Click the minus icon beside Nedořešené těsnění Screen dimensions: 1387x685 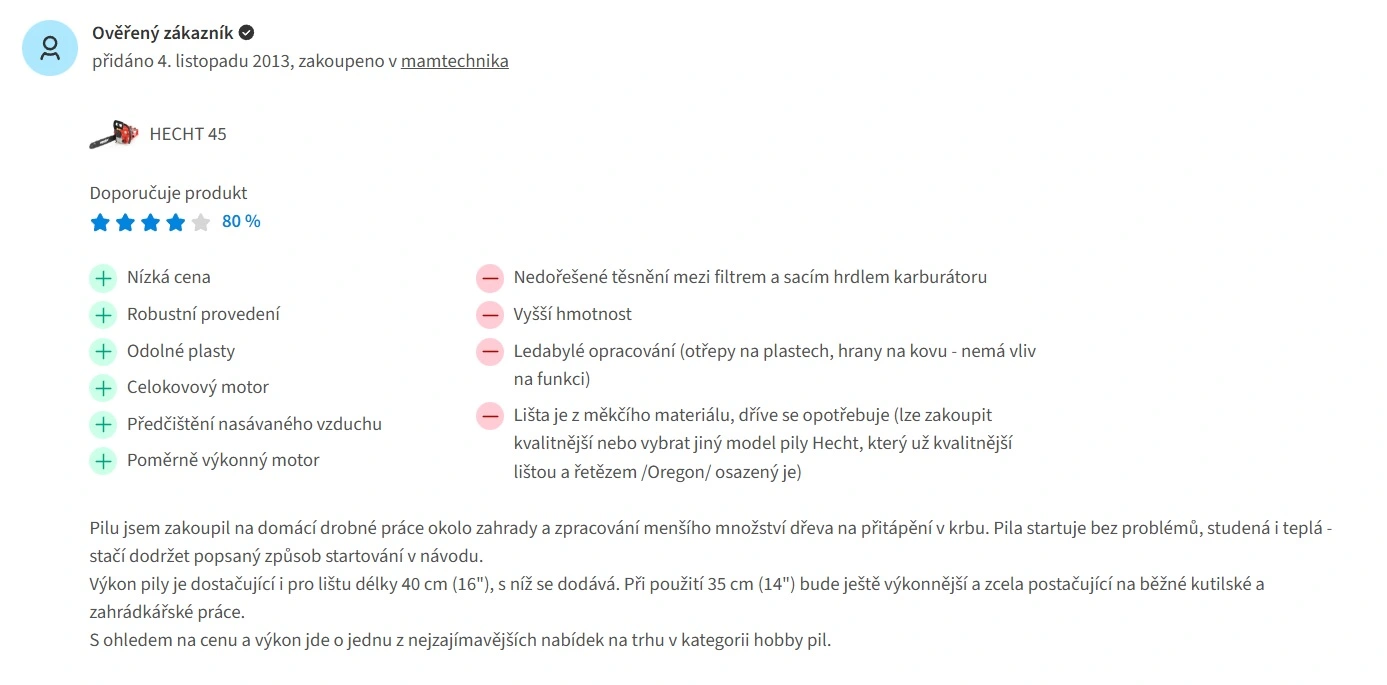click(490, 278)
